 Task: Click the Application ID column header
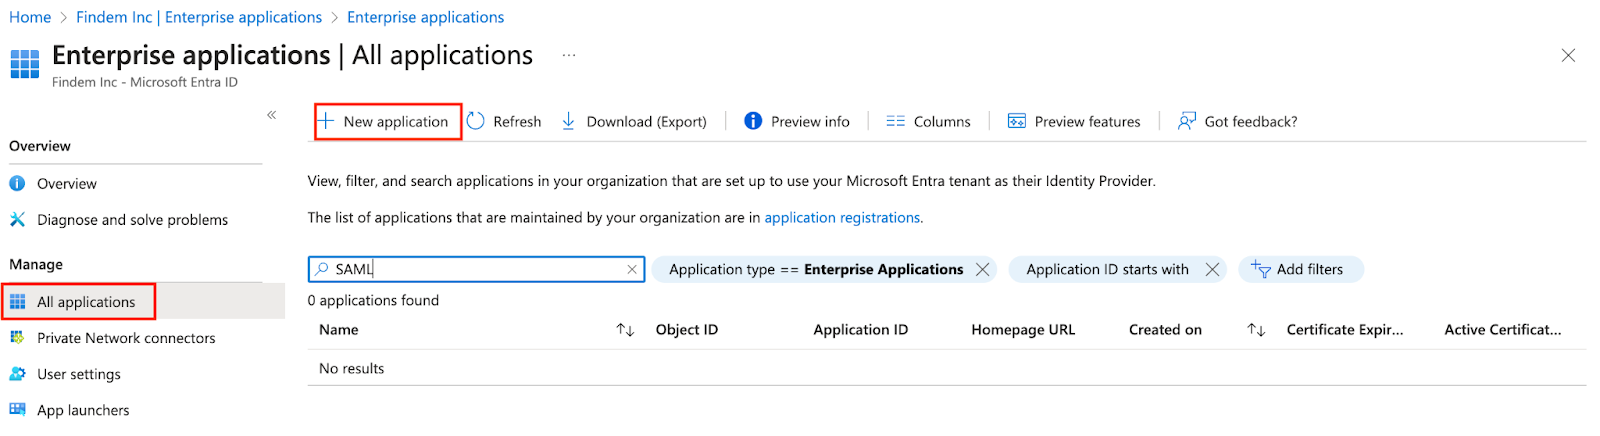coord(861,330)
